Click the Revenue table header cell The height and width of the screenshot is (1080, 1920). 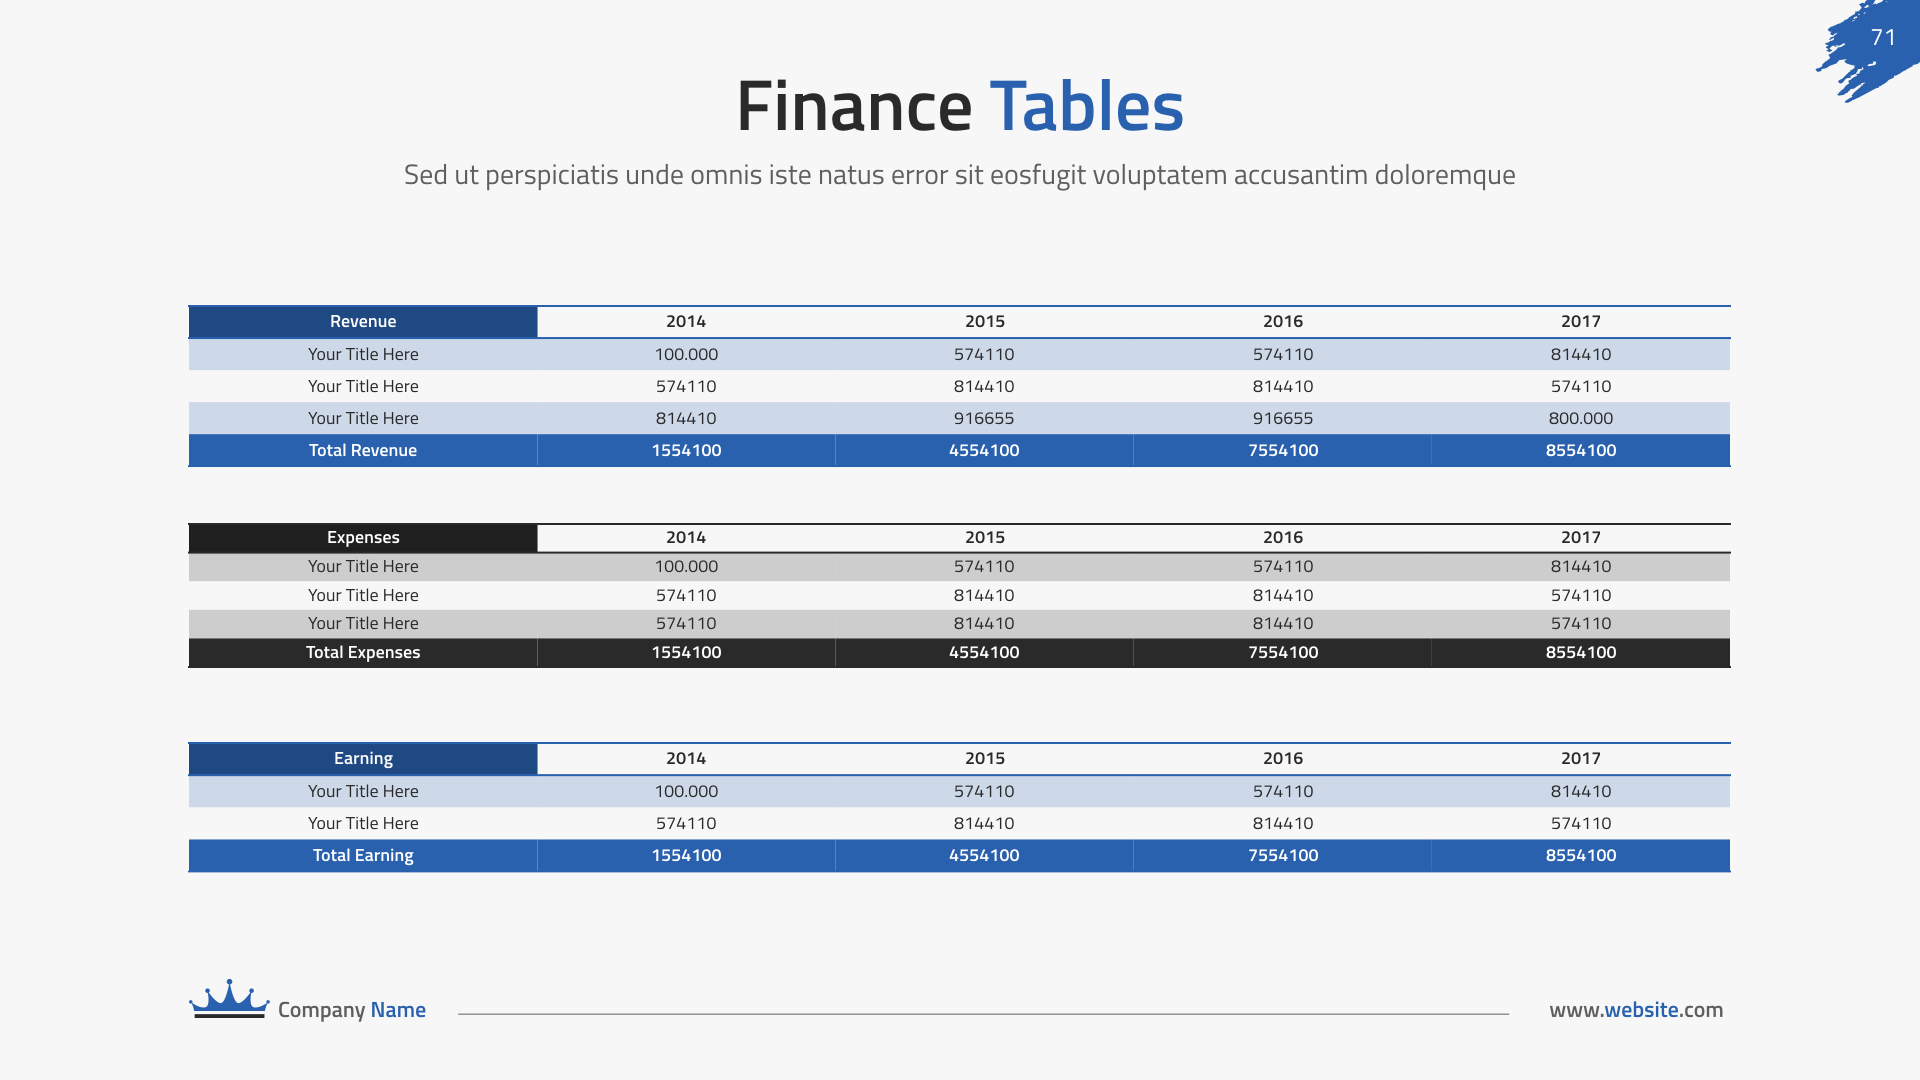pyautogui.click(x=363, y=322)
